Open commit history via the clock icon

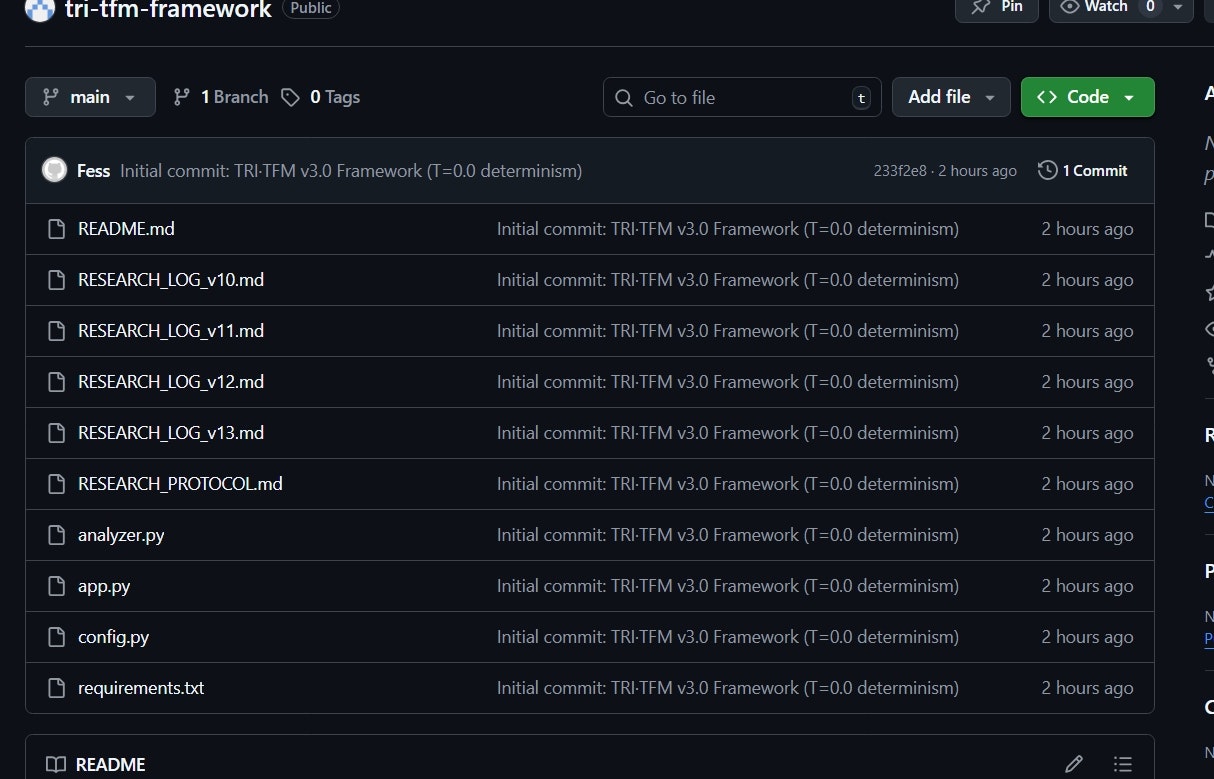pyautogui.click(x=1047, y=170)
